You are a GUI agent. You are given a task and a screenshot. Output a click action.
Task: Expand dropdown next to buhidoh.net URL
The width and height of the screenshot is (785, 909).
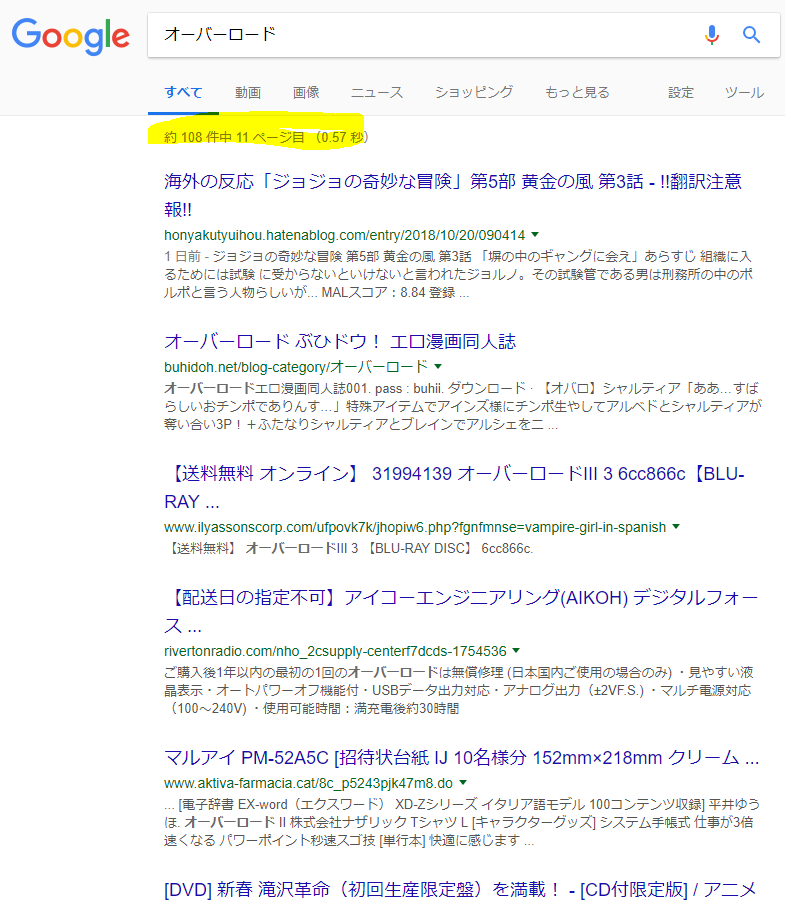tap(438, 366)
